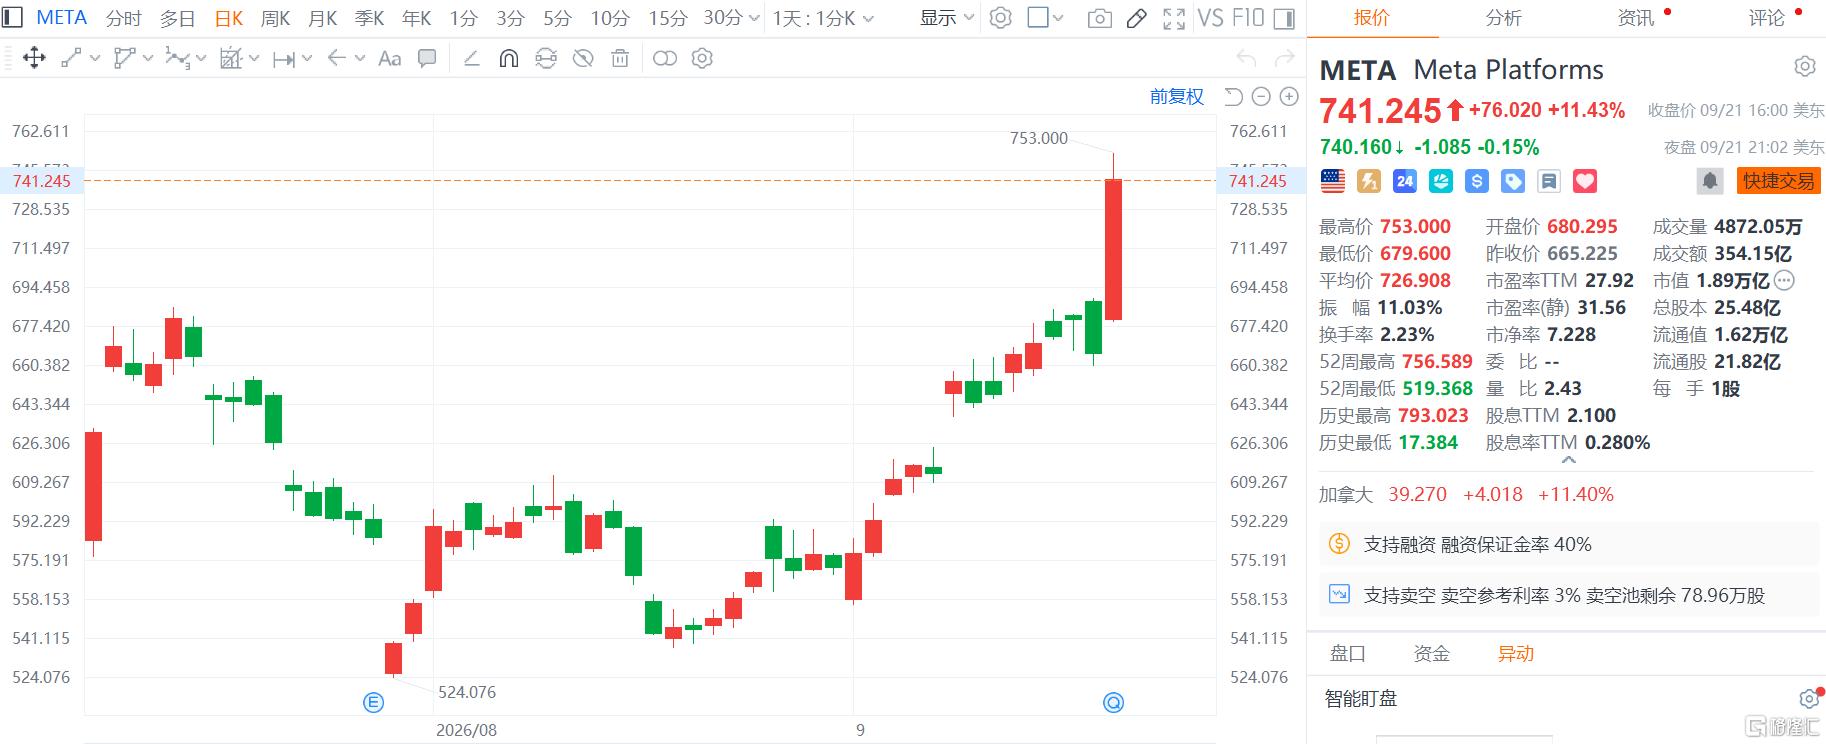This screenshot has height=744, width=1826.
Task: Select the move/pan crosshair tool
Action: (x=34, y=58)
